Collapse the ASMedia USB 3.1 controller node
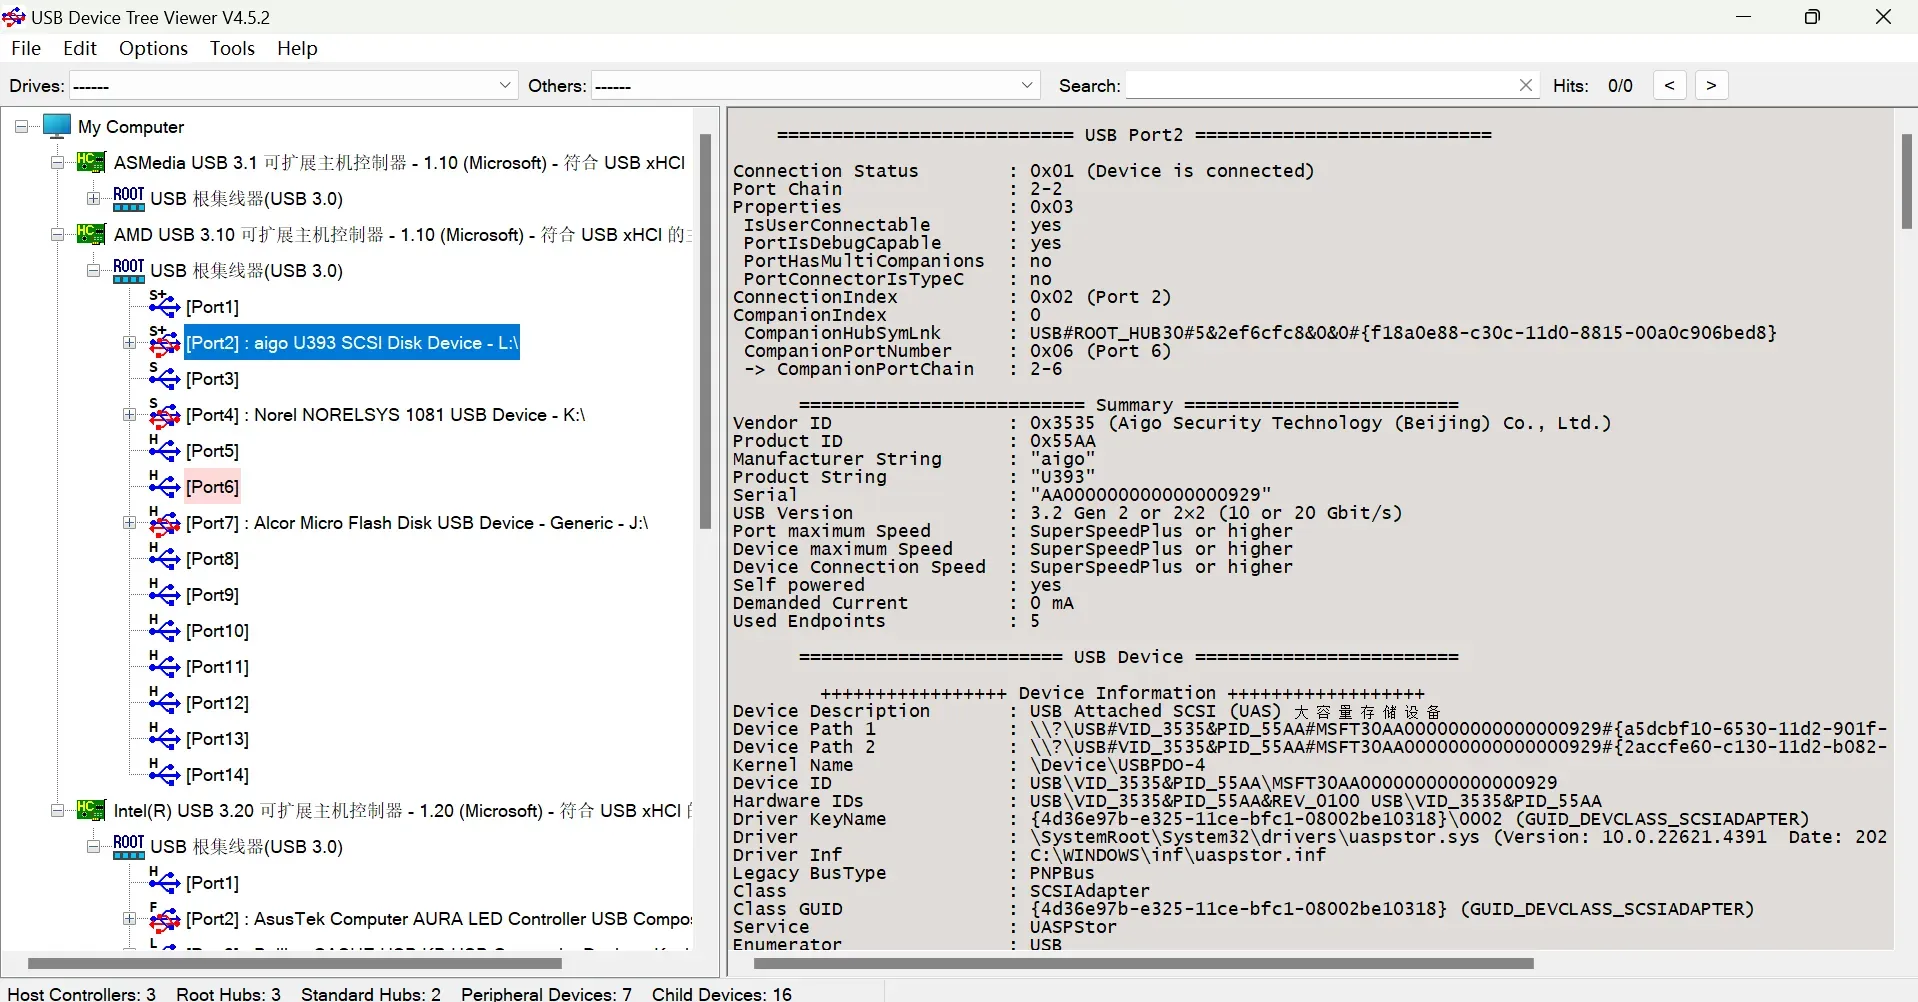 (x=57, y=163)
